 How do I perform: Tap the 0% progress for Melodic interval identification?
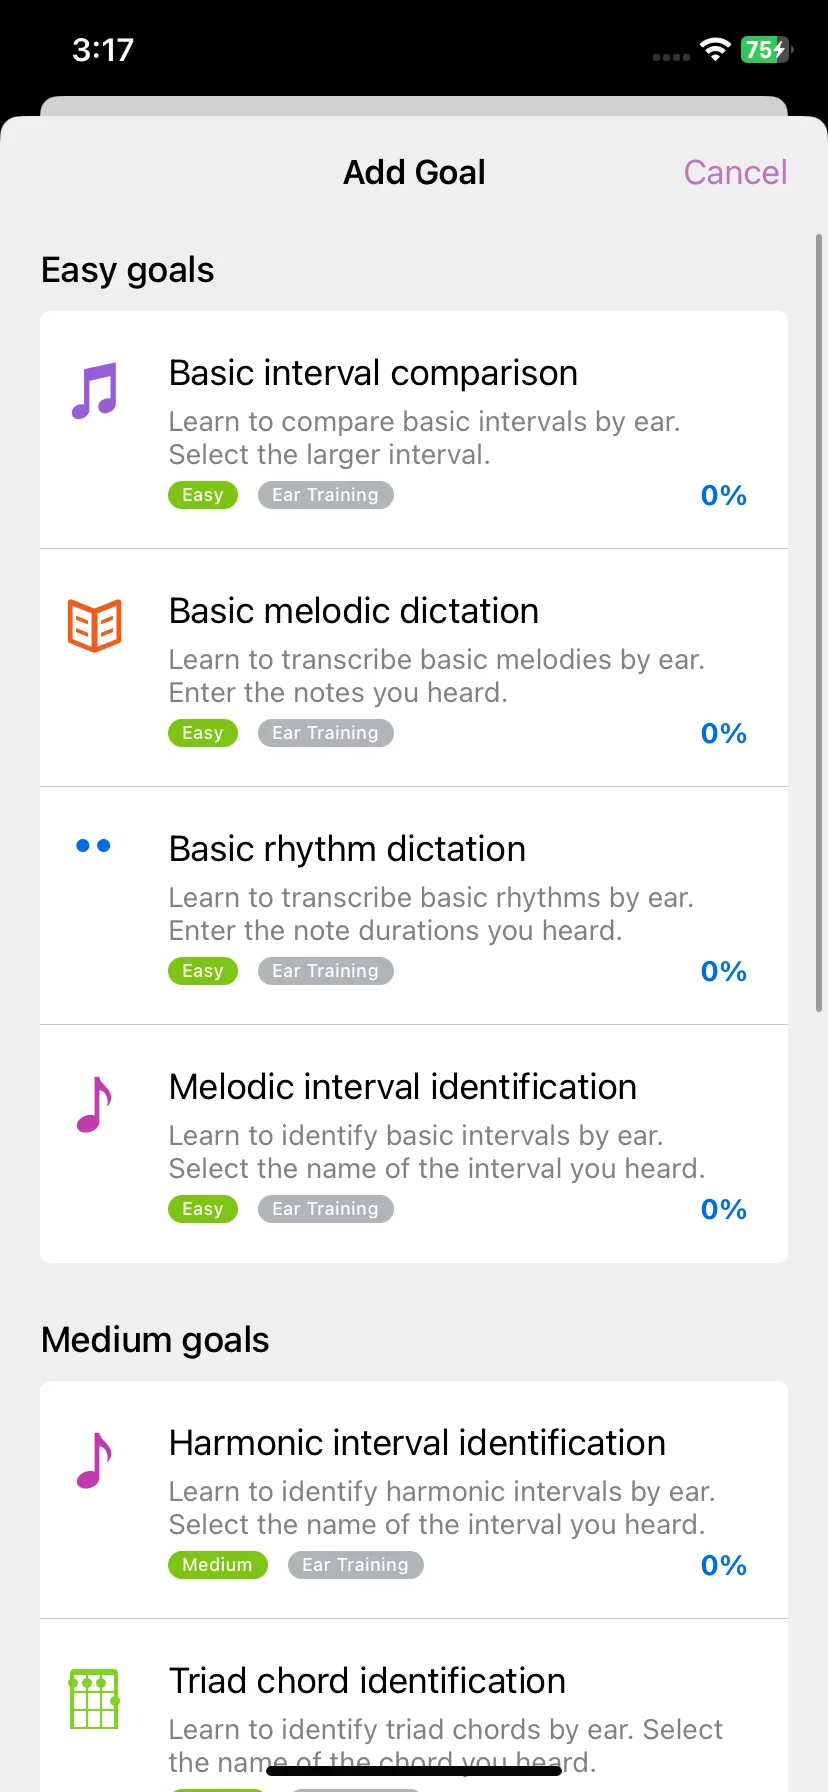pyautogui.click(x=724, y=1209)
